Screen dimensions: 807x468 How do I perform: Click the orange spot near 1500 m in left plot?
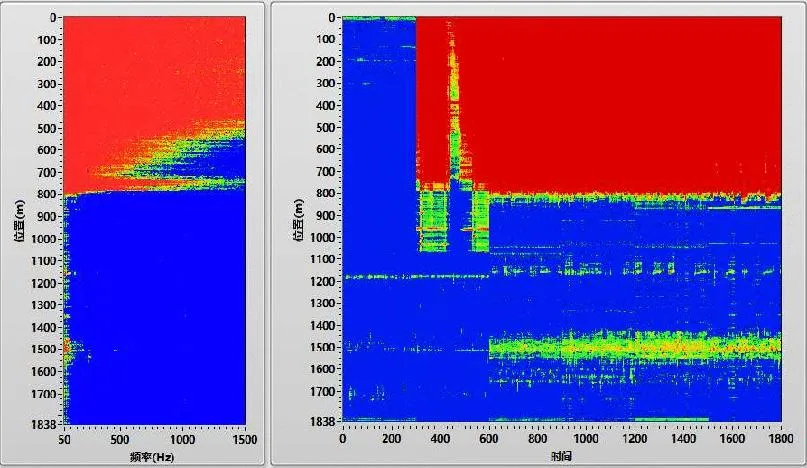67,346
